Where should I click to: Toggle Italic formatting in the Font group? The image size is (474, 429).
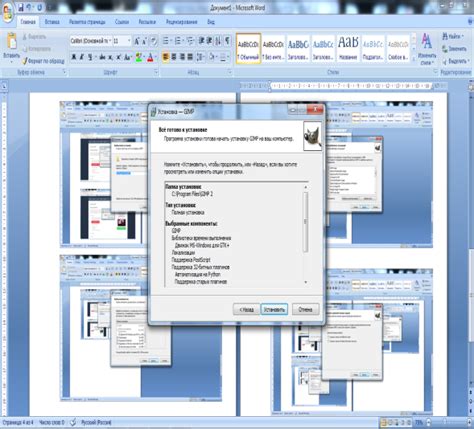pos(82,58)
